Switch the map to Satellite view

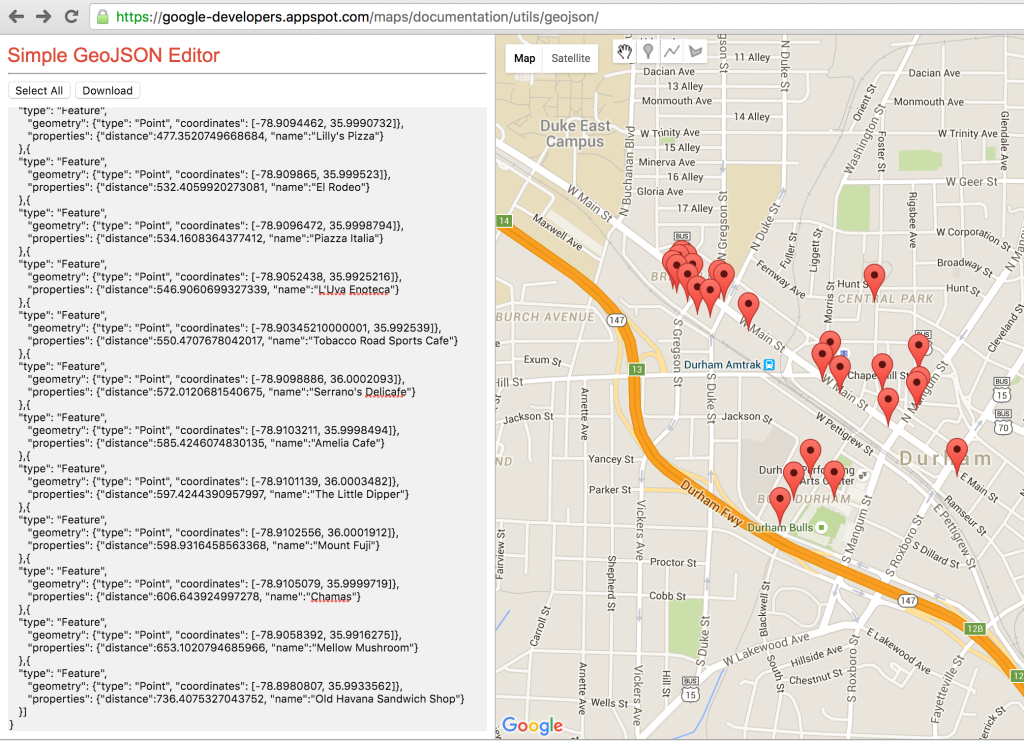571,58
